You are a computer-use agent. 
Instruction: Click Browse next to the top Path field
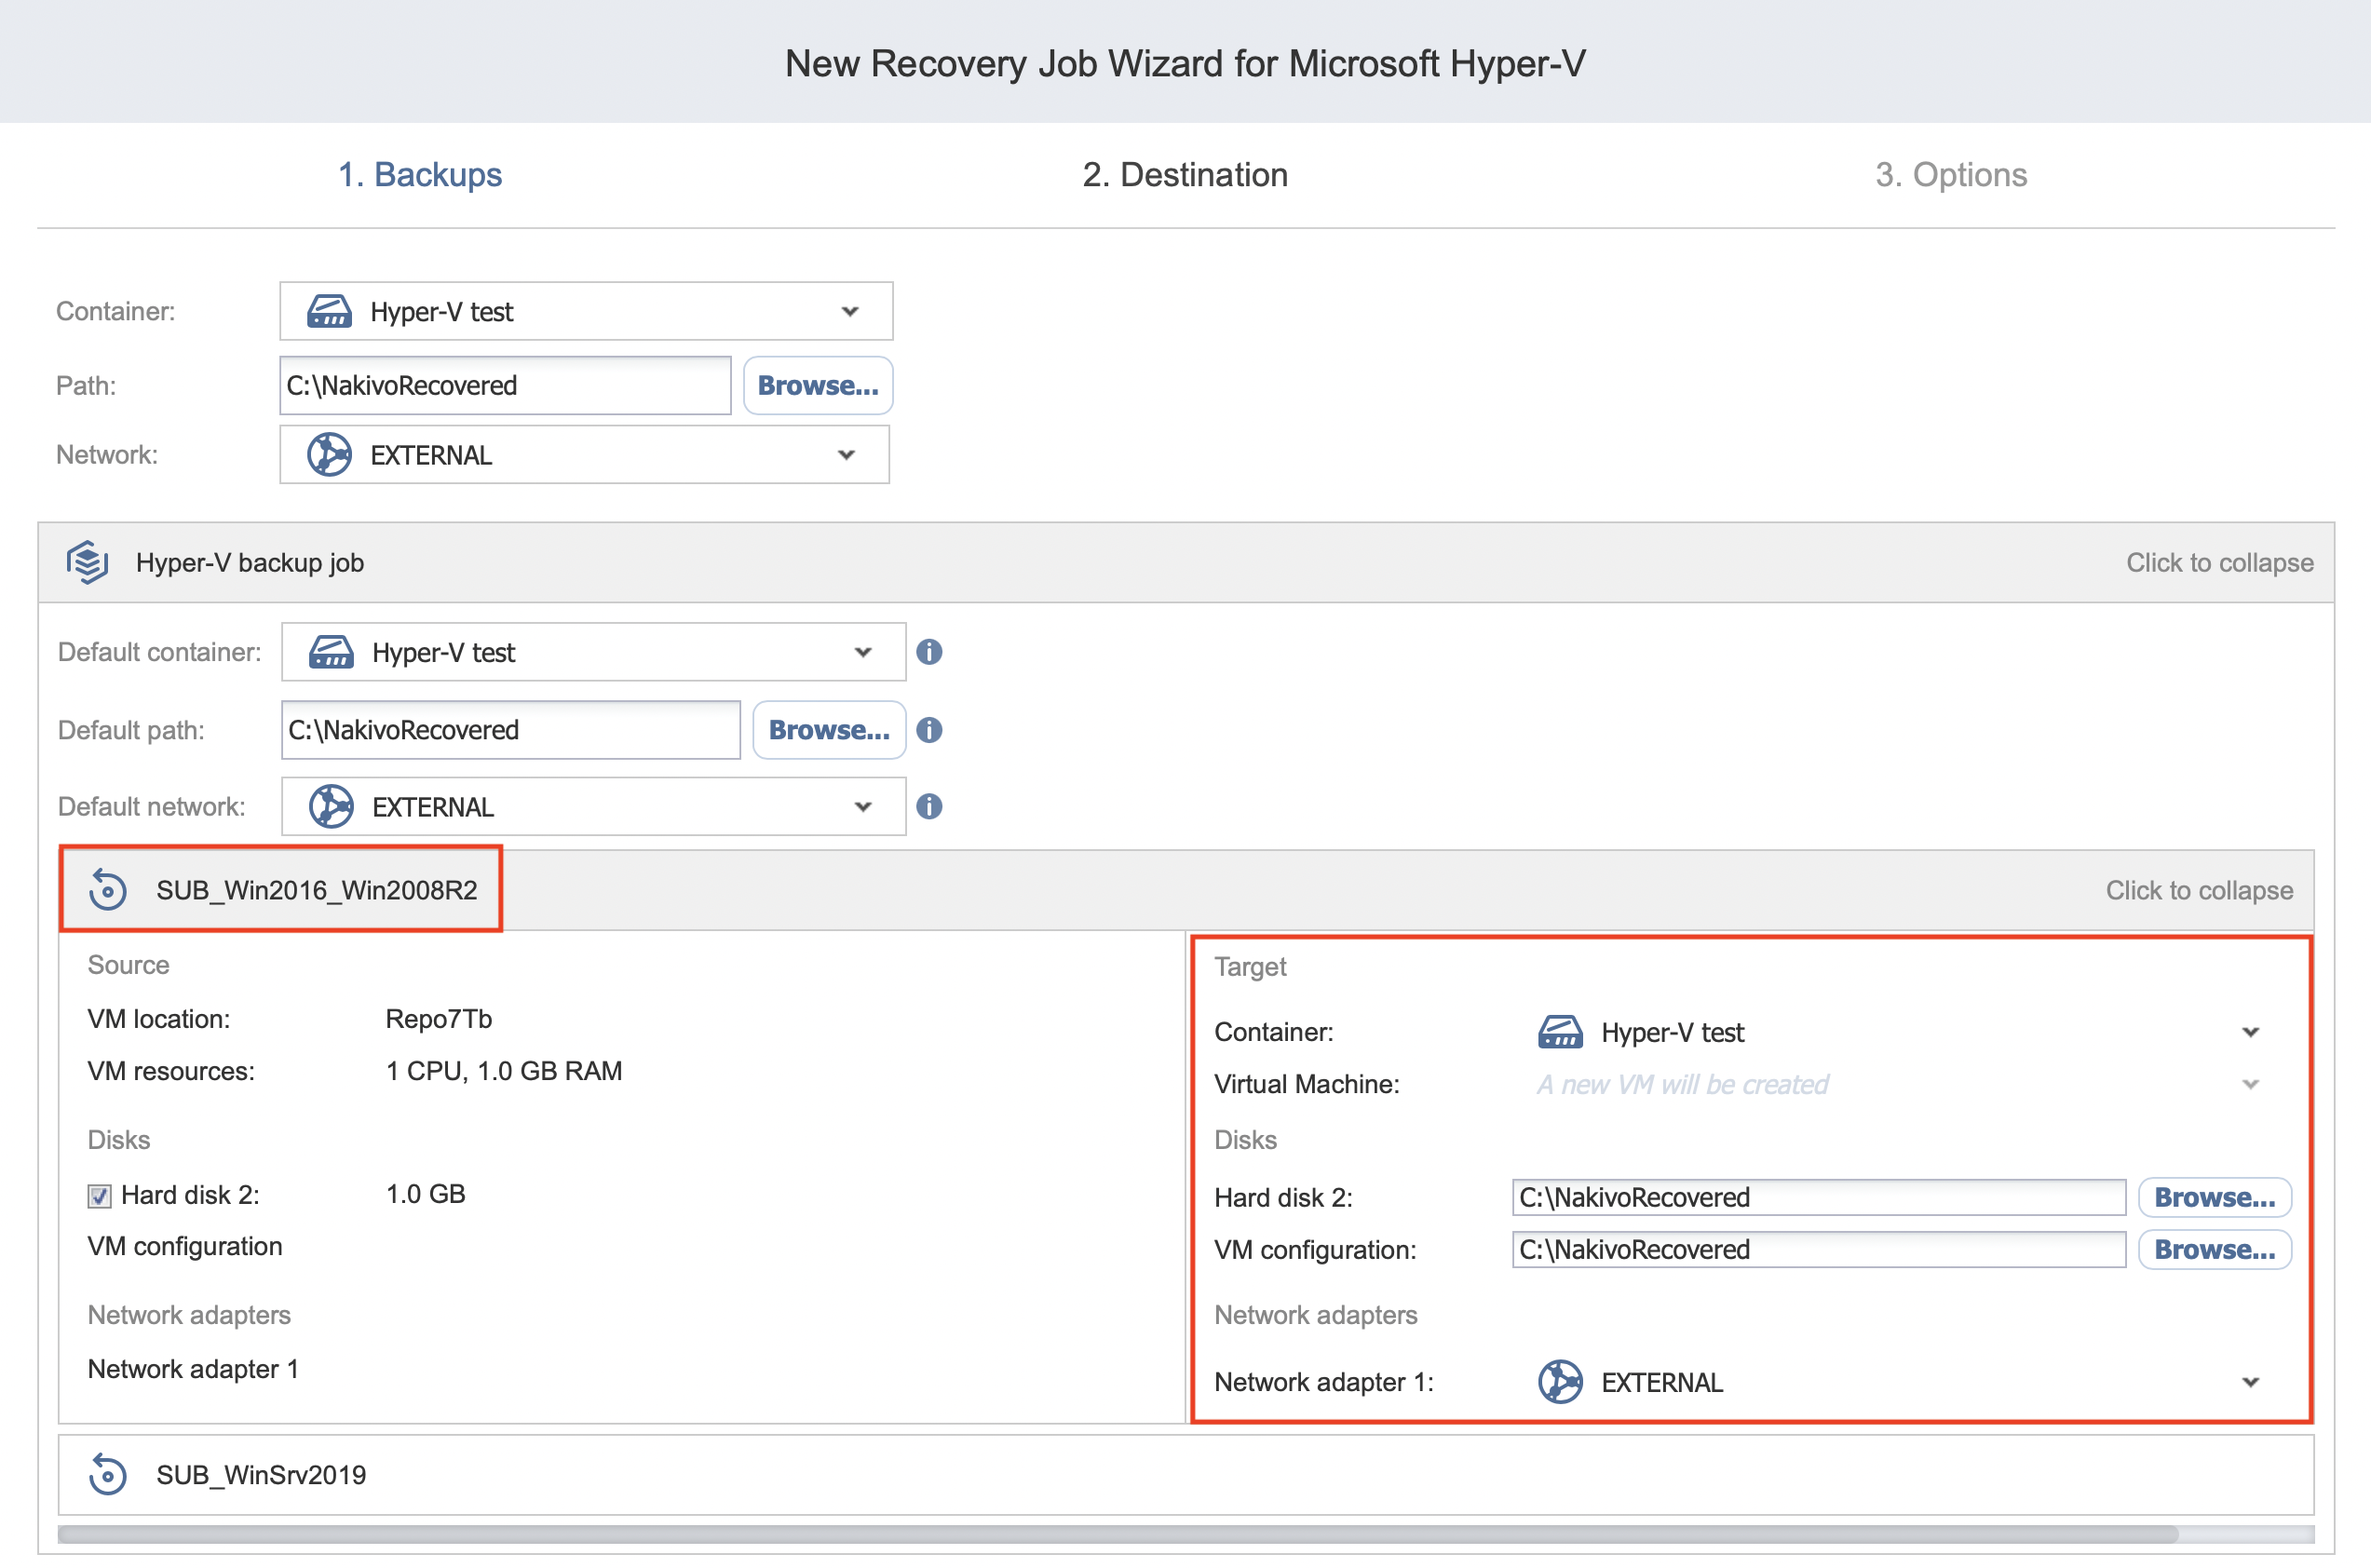(x=818, y=385)
